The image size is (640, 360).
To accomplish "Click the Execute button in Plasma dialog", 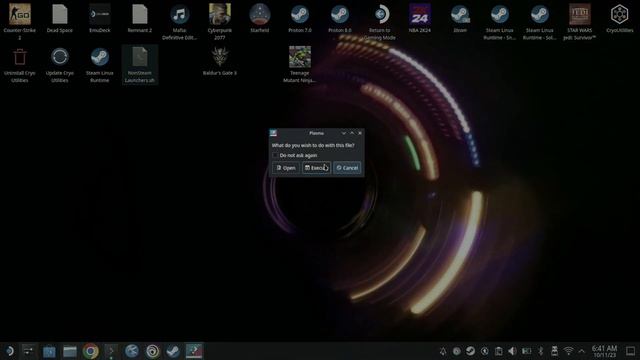I will (x=316, y=168).
